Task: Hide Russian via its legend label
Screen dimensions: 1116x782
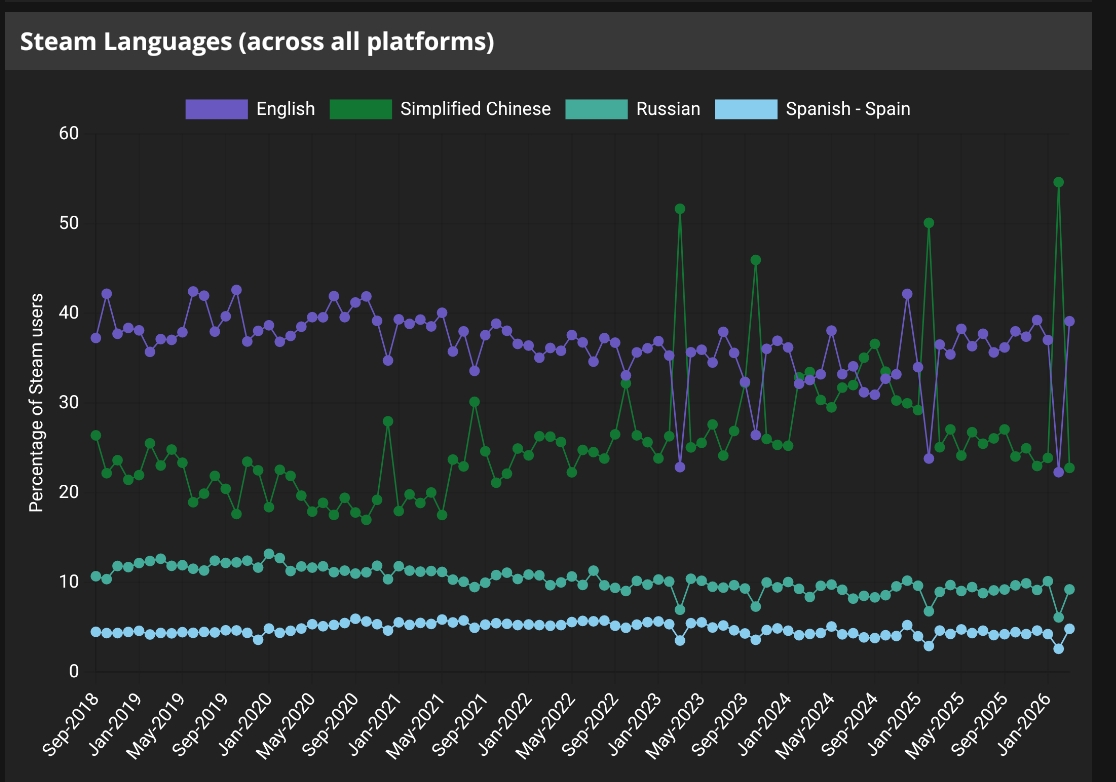Action: coord(668,109)
